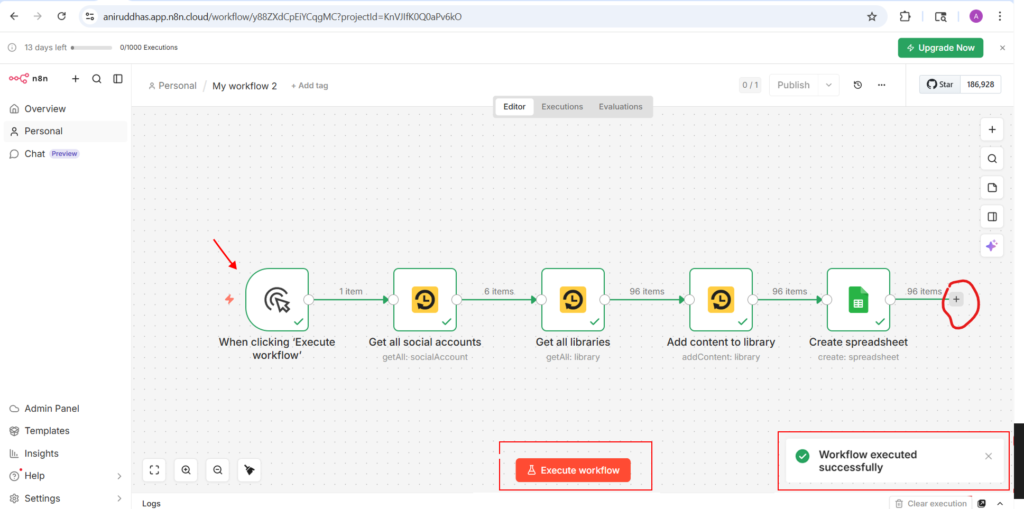Click the Publish button
The width and height of the screenshot is (1024, 509).
coord(793,85)
